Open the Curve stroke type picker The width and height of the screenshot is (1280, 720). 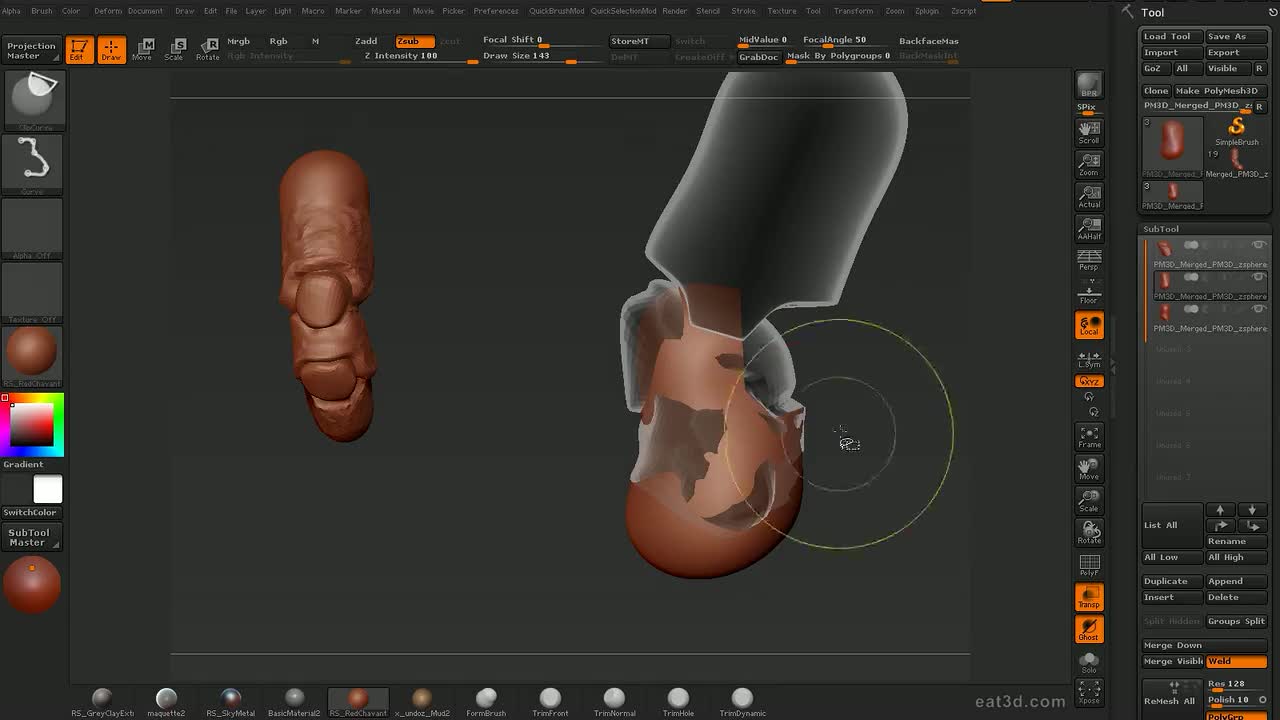33,163
